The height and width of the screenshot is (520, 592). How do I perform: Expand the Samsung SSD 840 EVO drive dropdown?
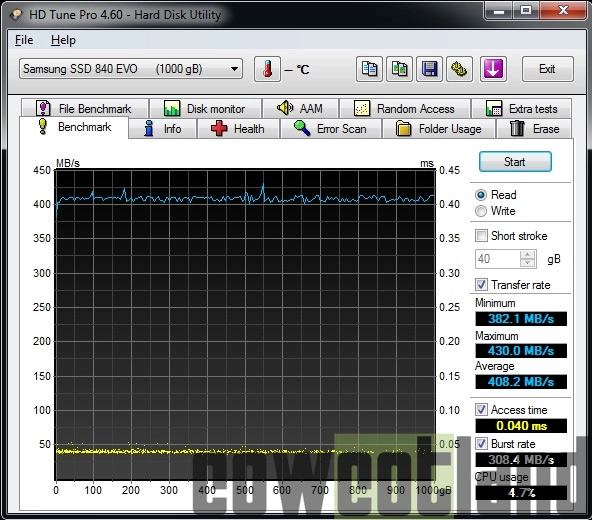[131, 69]
